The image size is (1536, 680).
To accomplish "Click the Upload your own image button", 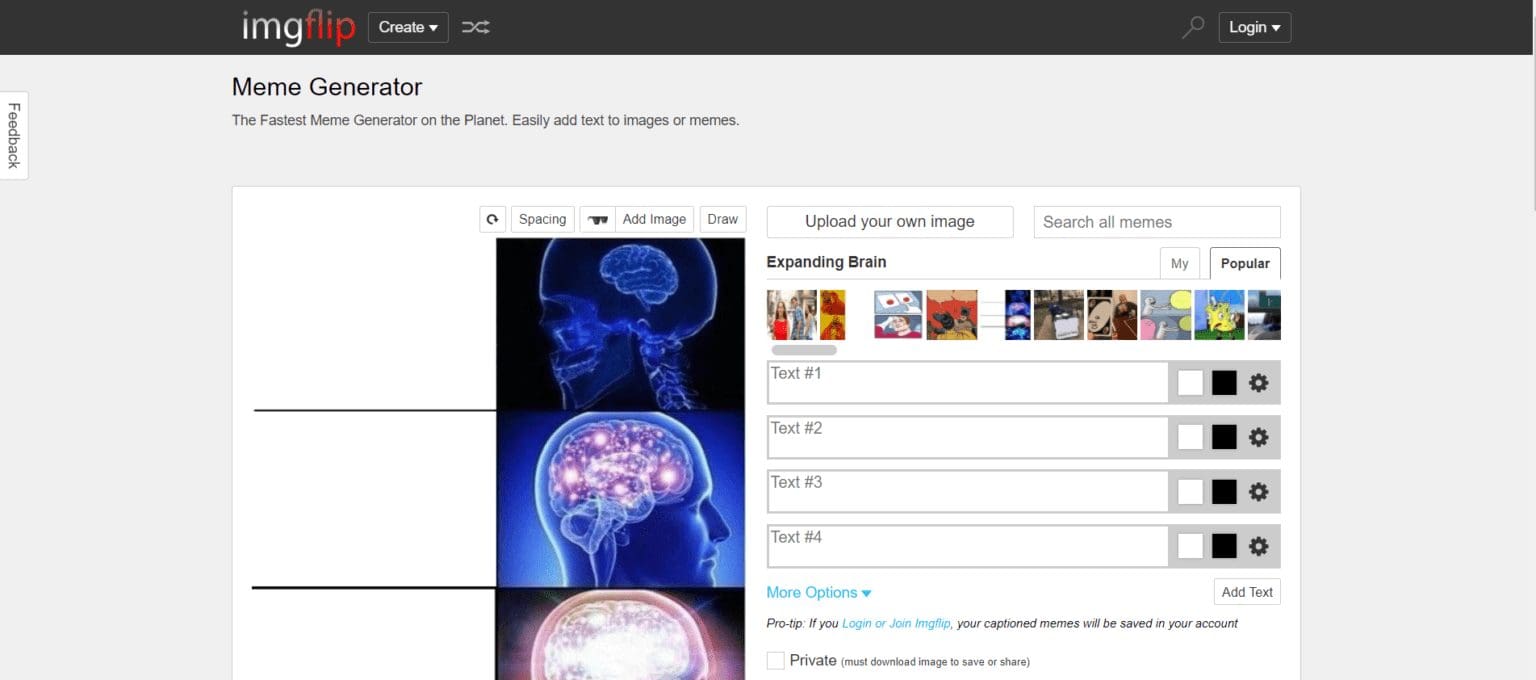I will point(889,222).
